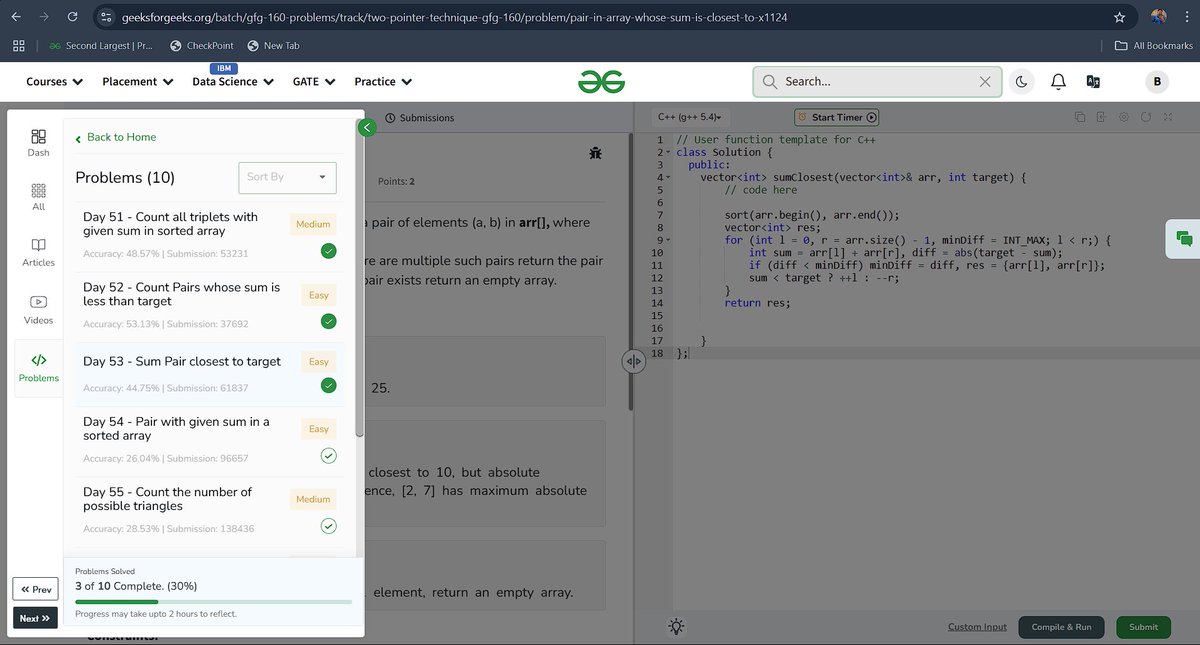Viewport: 1200px width, 645px height.
Task: Go Back to Home
Action: [x=116, y=138]
